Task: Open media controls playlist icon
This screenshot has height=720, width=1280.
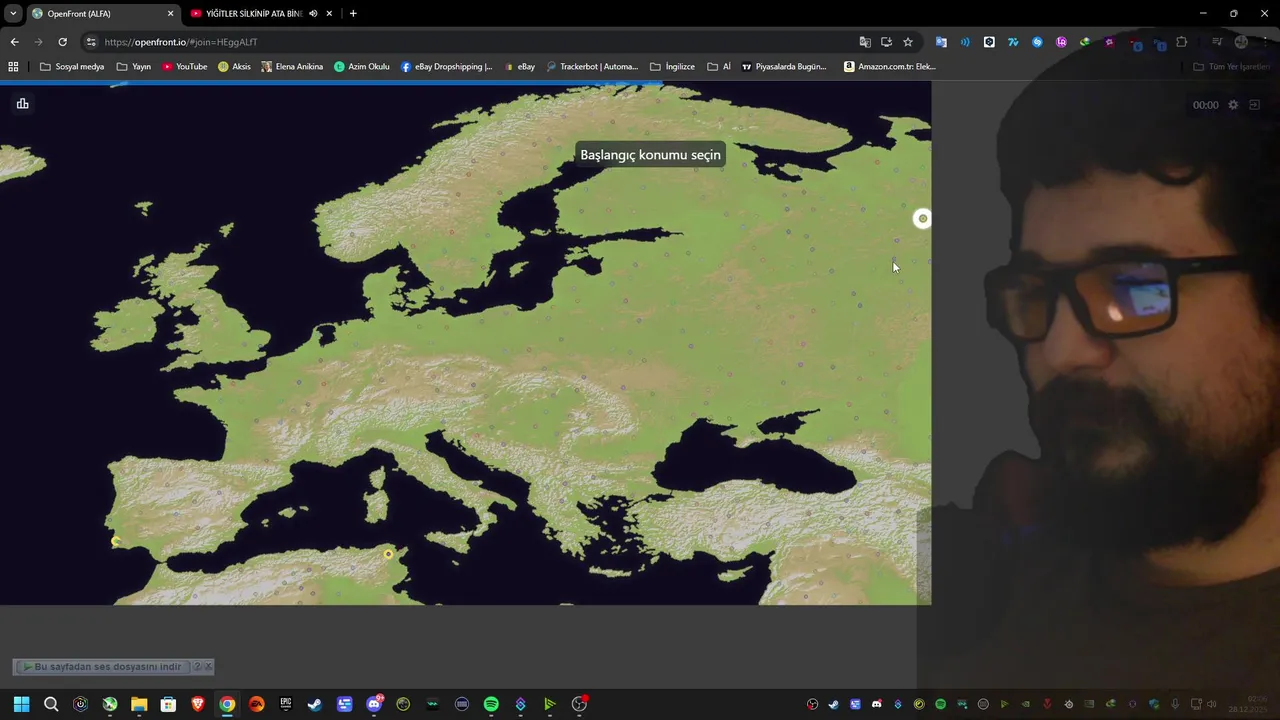Action: pyautogui.click(x=1217, y=42)
